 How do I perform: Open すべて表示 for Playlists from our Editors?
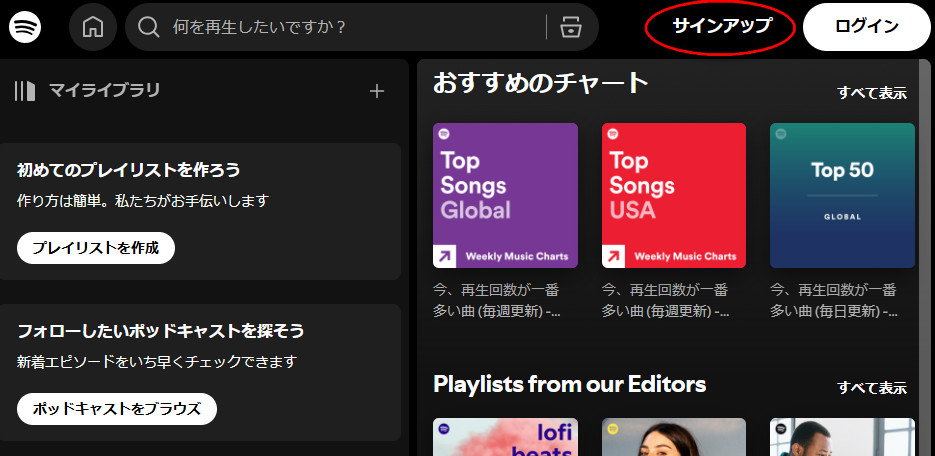[872, 388]
